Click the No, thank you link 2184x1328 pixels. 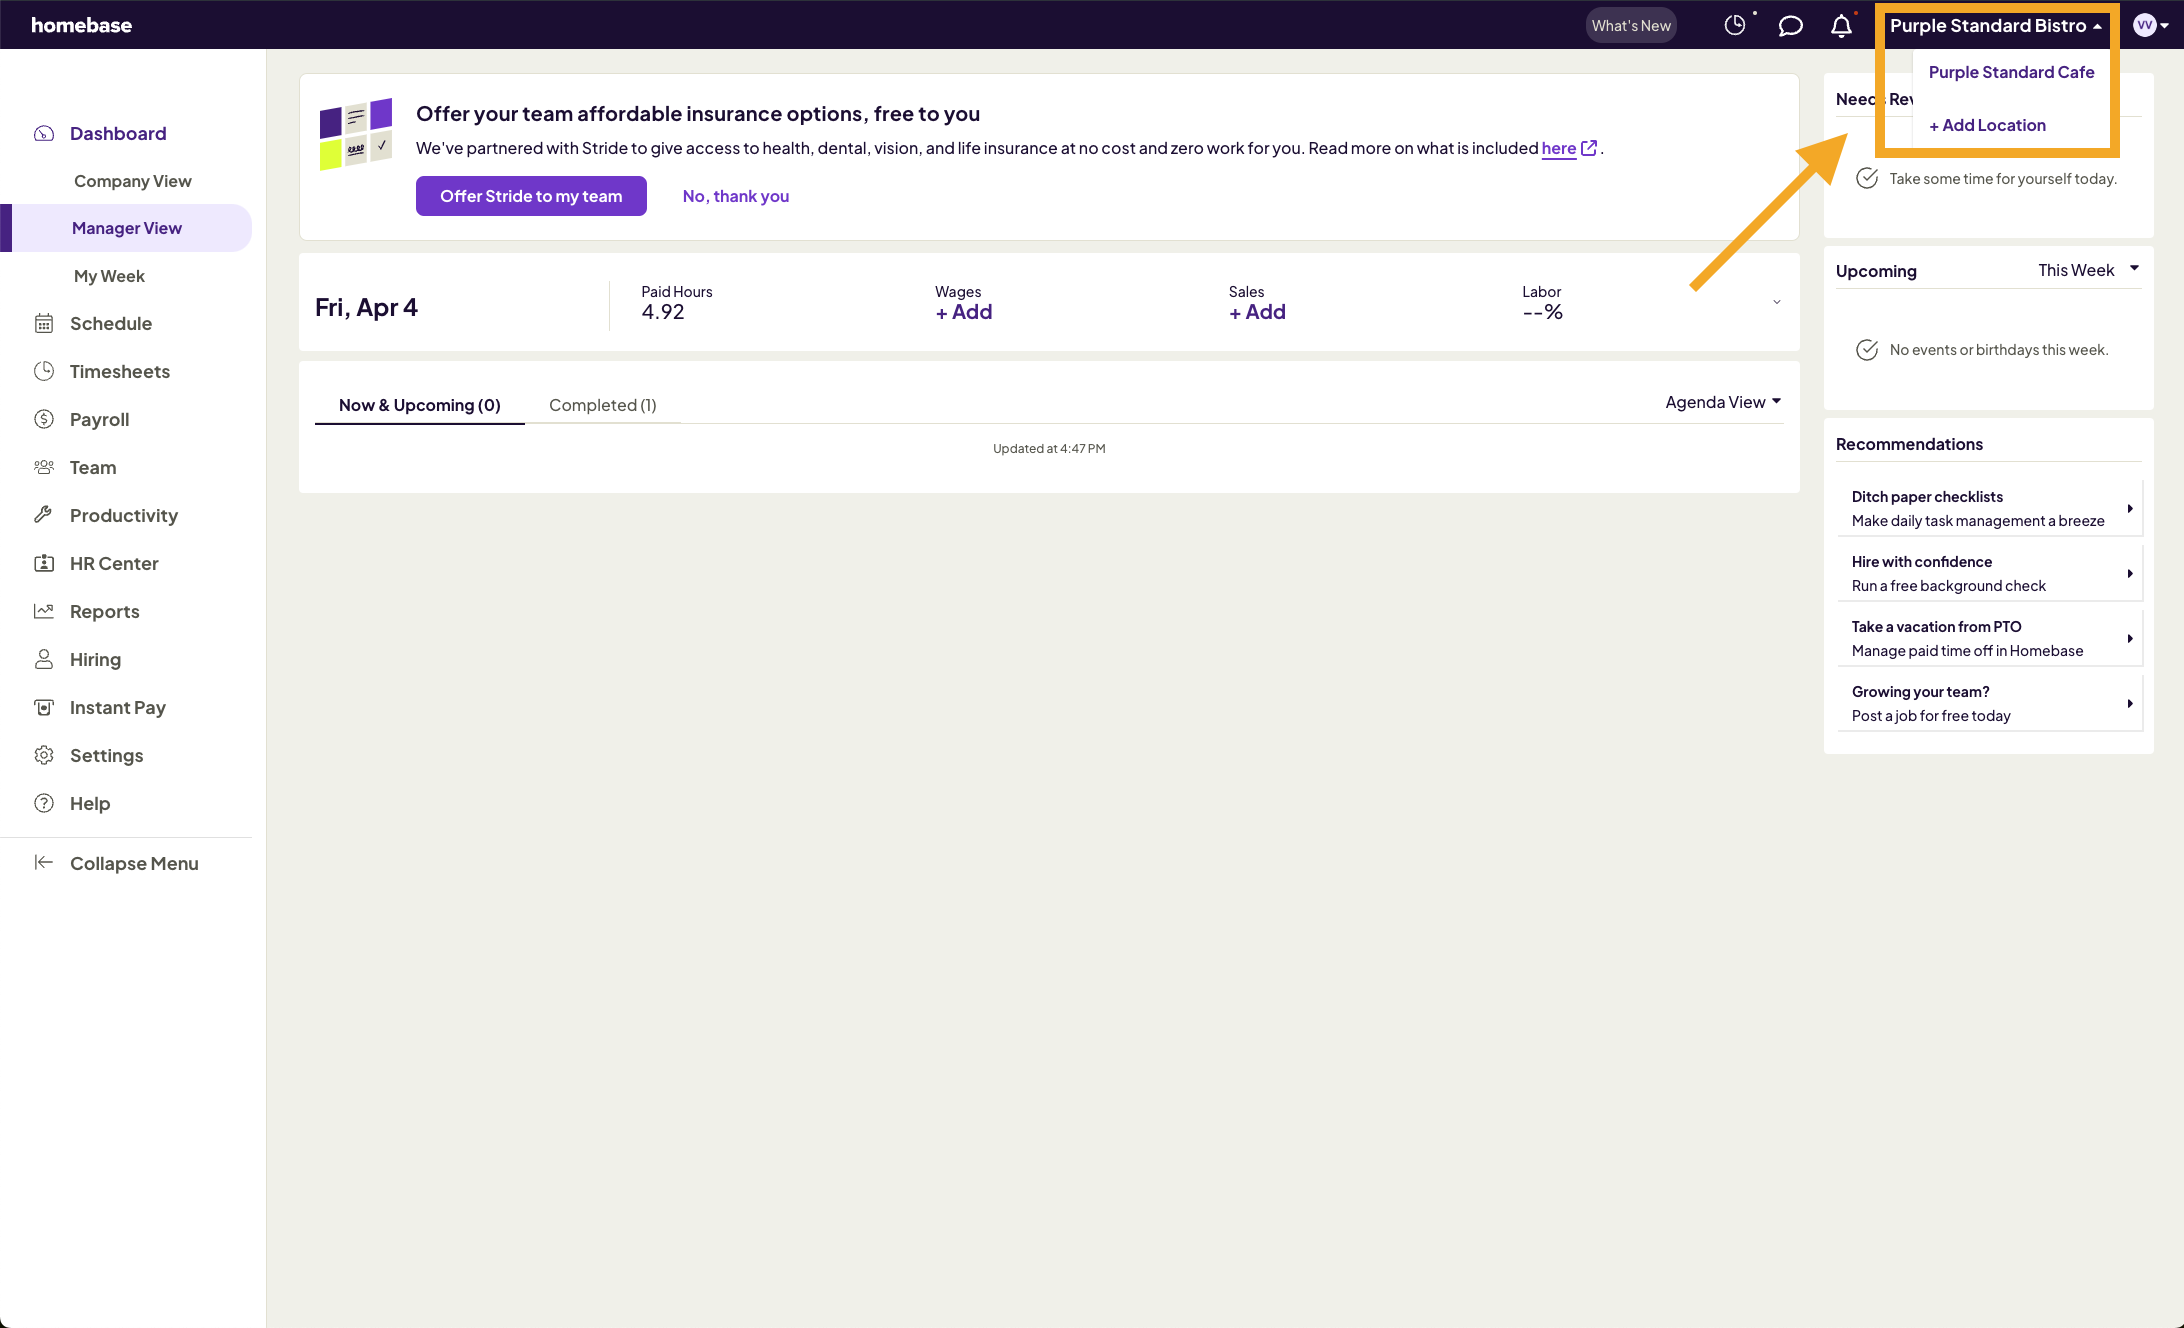736,196
